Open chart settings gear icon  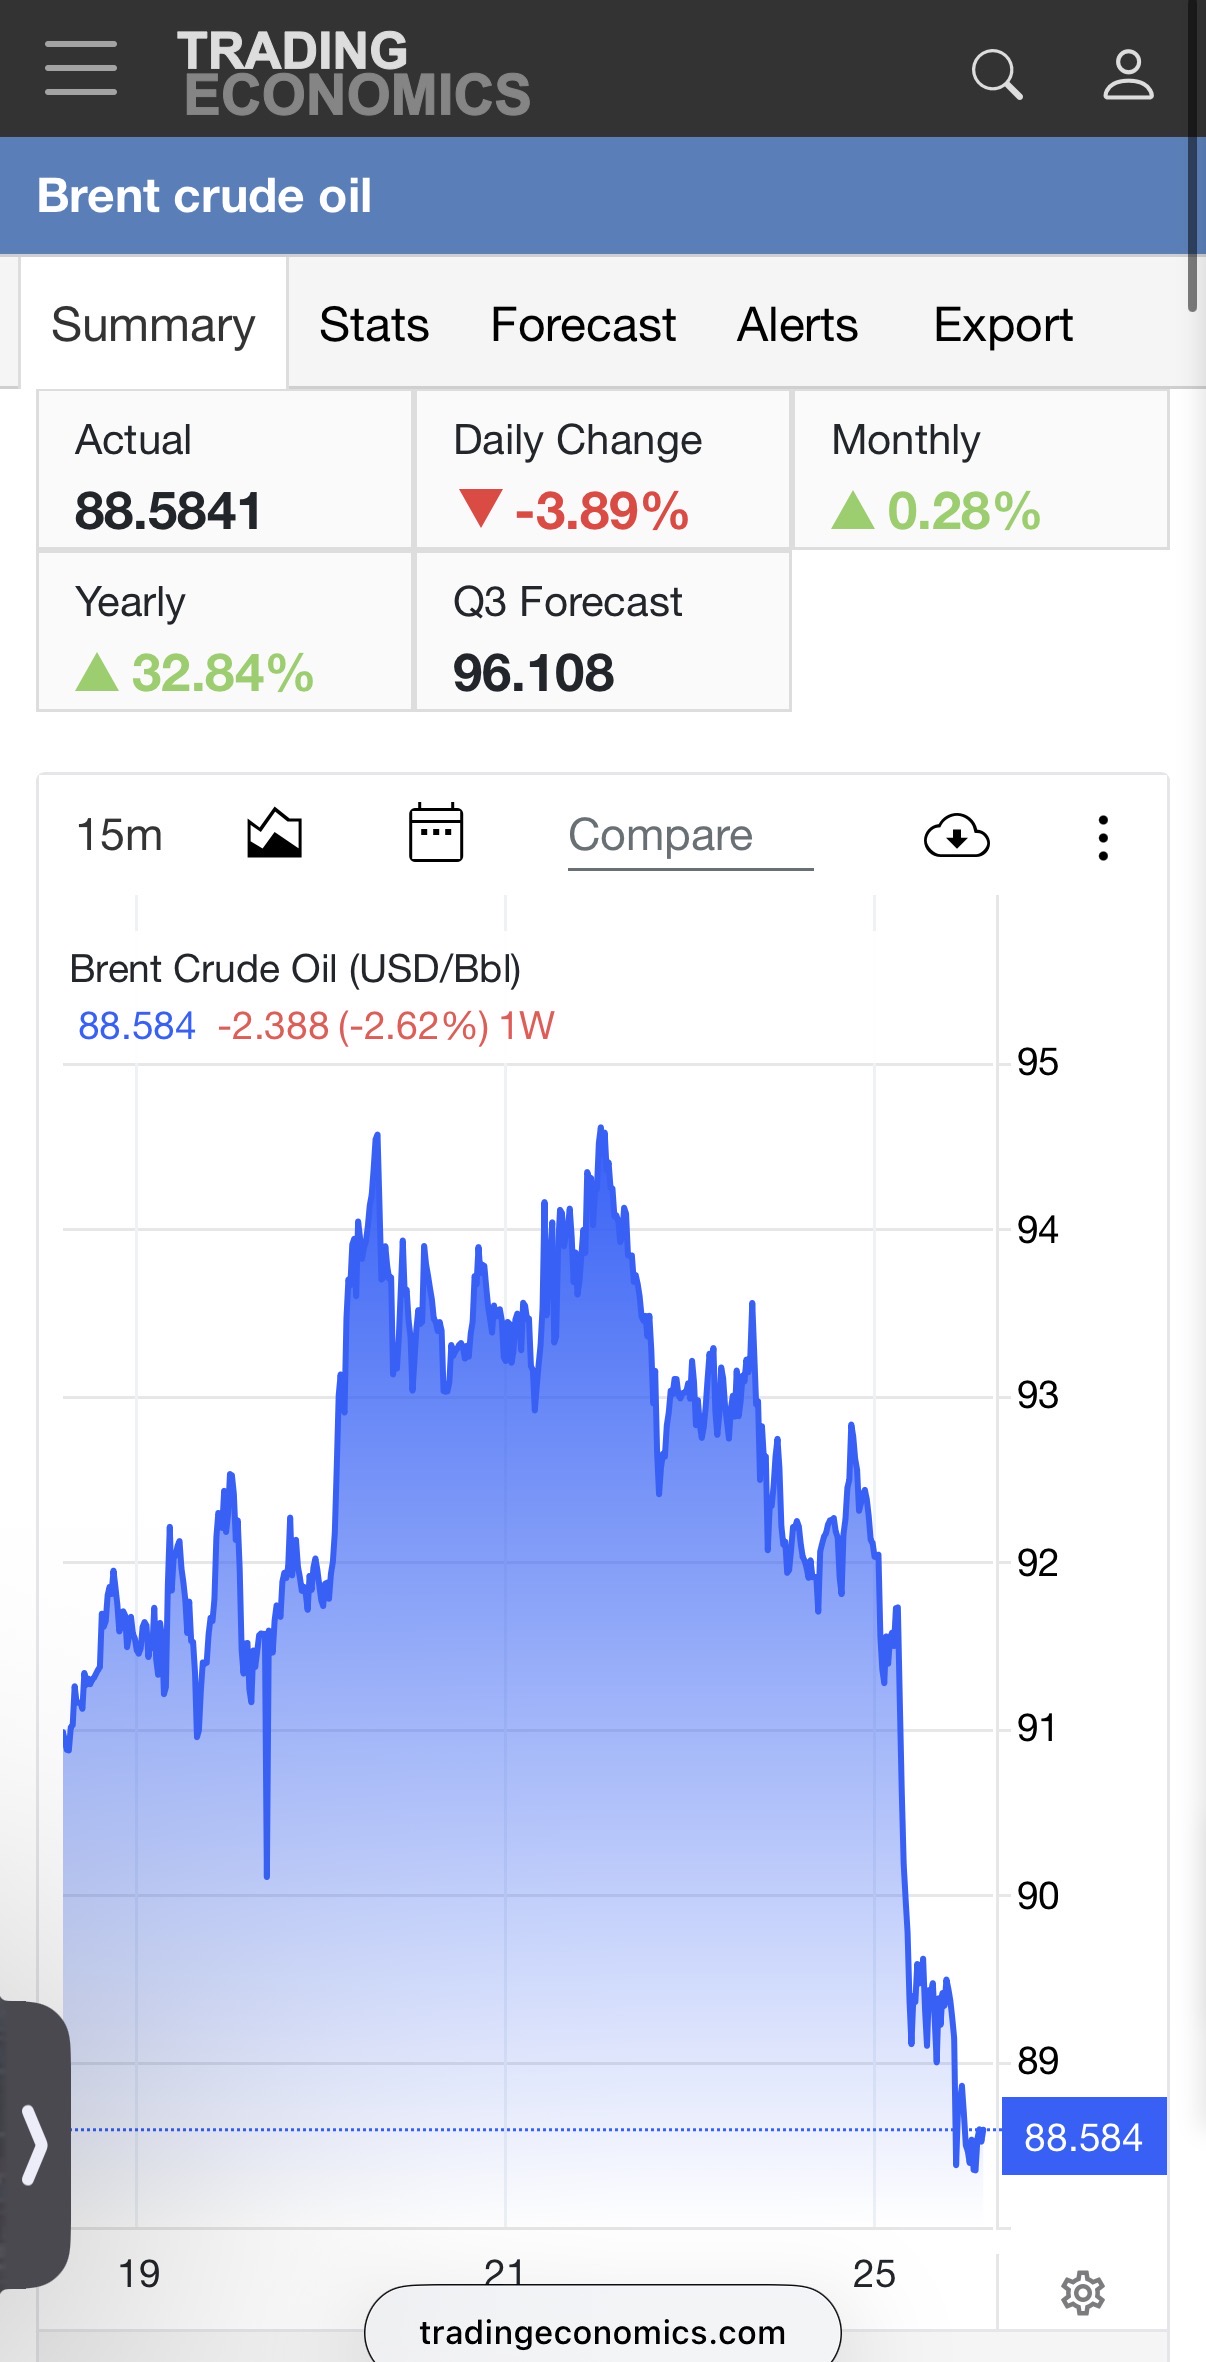[1082, 2293]
